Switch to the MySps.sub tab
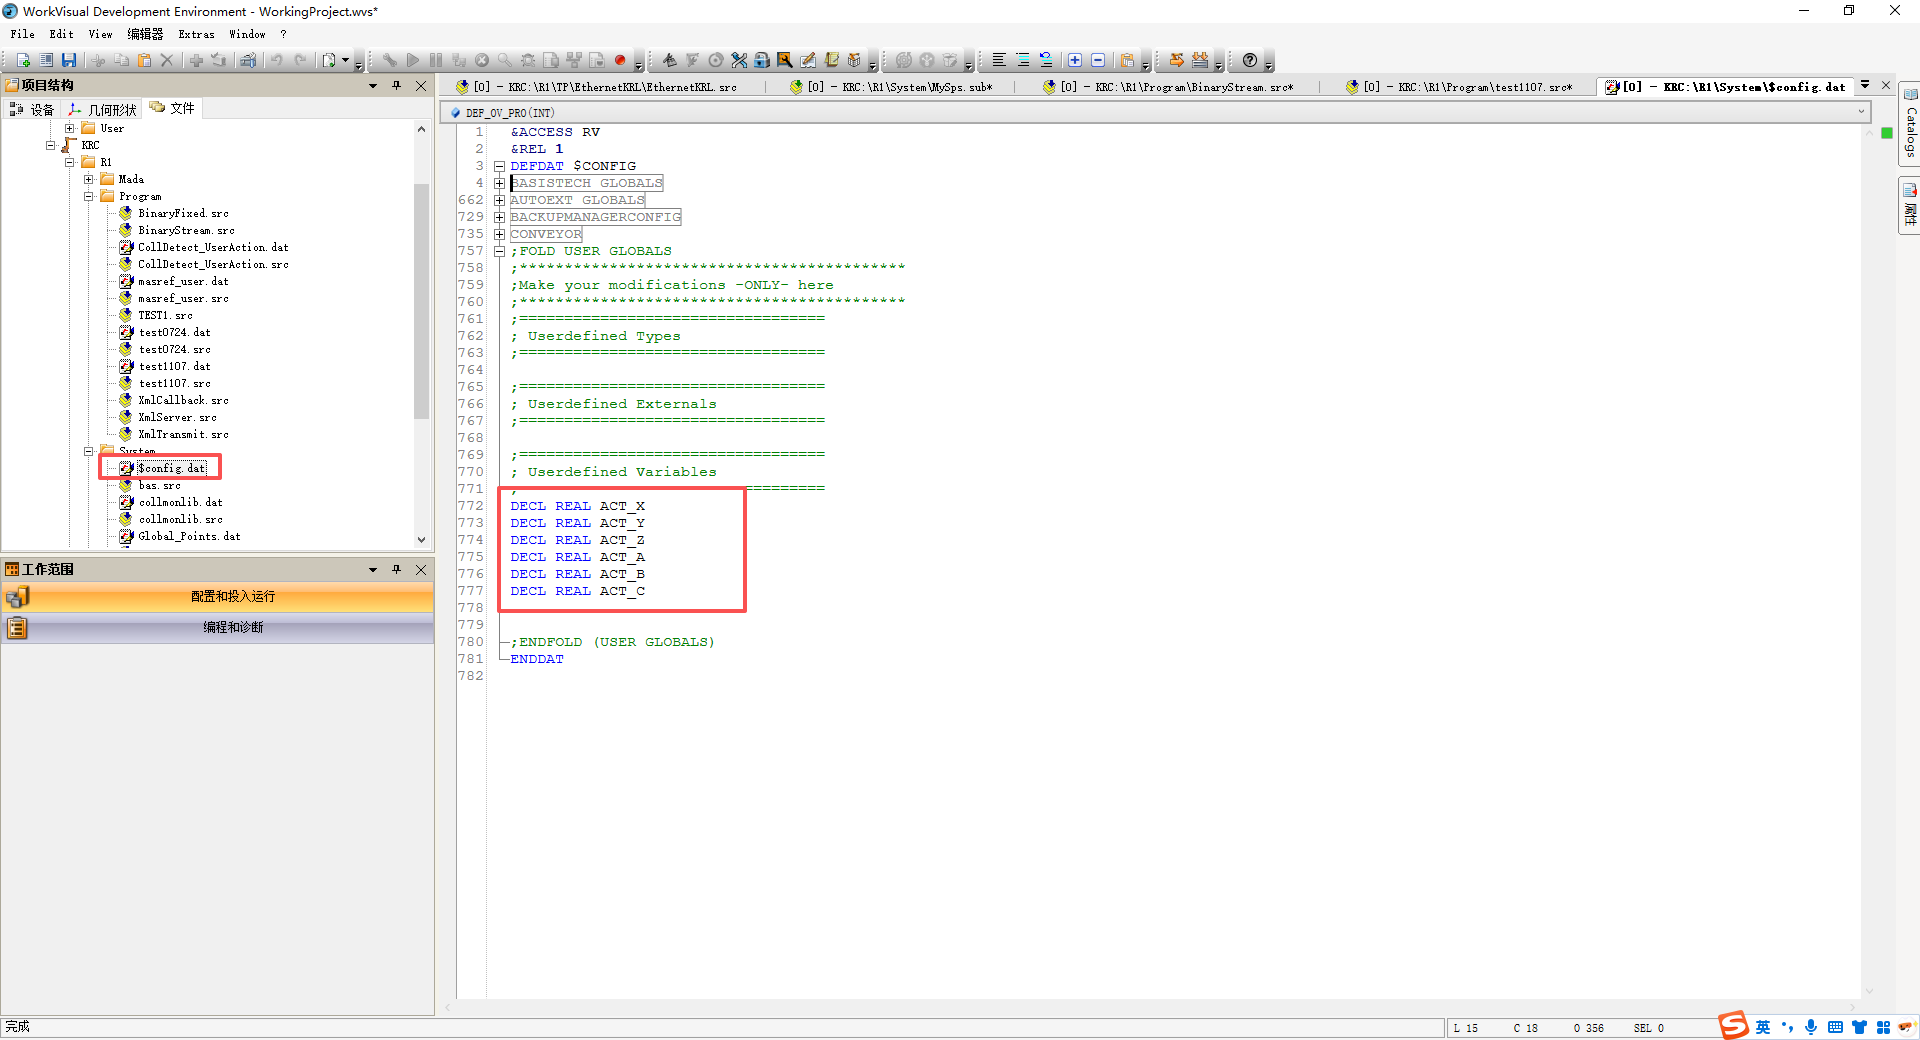Image resolution: width=1920 pixels, height=1040 pixels. 890,87
